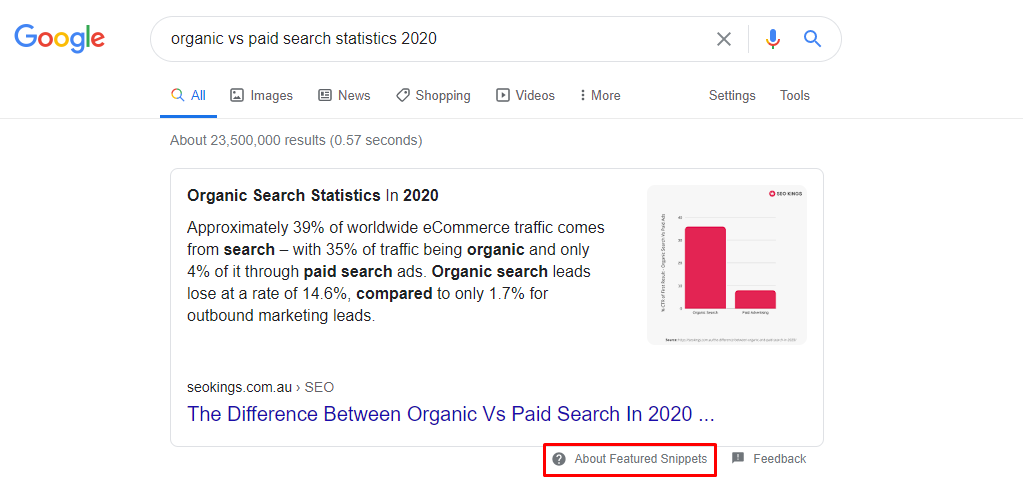Open 'The Difference Between Organic Vs Paid Search' link

[x=450, y=414]
